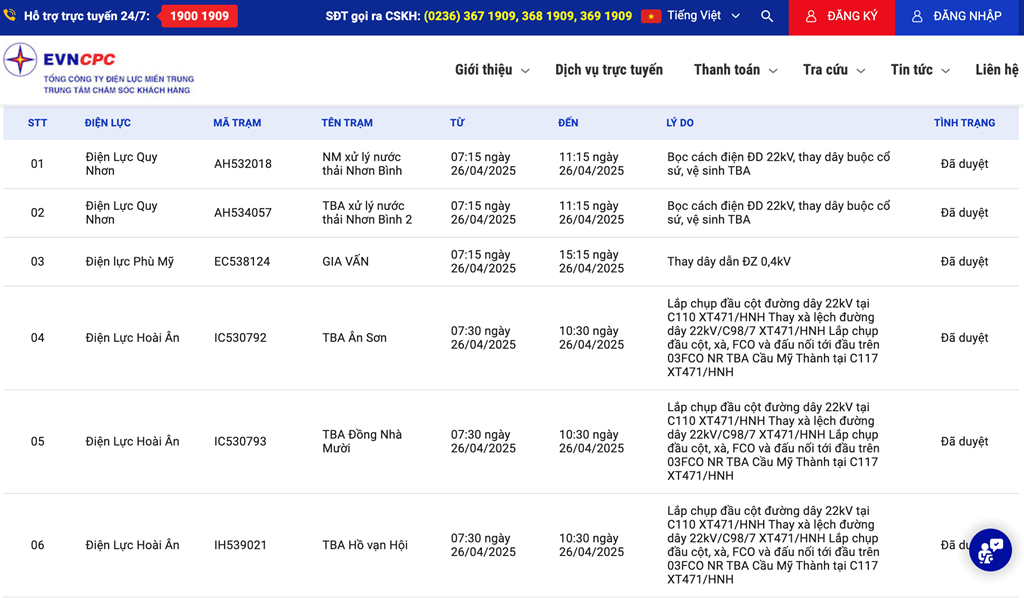
Task: Open the Liên hệ menu
Action: pos(997,70)
